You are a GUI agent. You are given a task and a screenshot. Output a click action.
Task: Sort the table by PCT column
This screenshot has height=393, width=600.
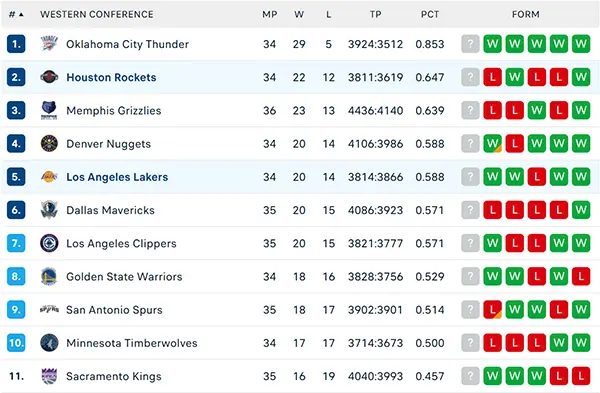tap(430, 15)
